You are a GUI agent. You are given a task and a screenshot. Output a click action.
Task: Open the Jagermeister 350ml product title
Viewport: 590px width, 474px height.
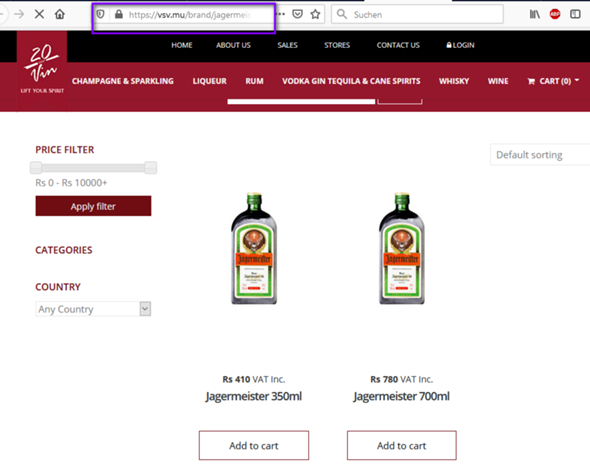pyautogui.click(x=254, y=397)
